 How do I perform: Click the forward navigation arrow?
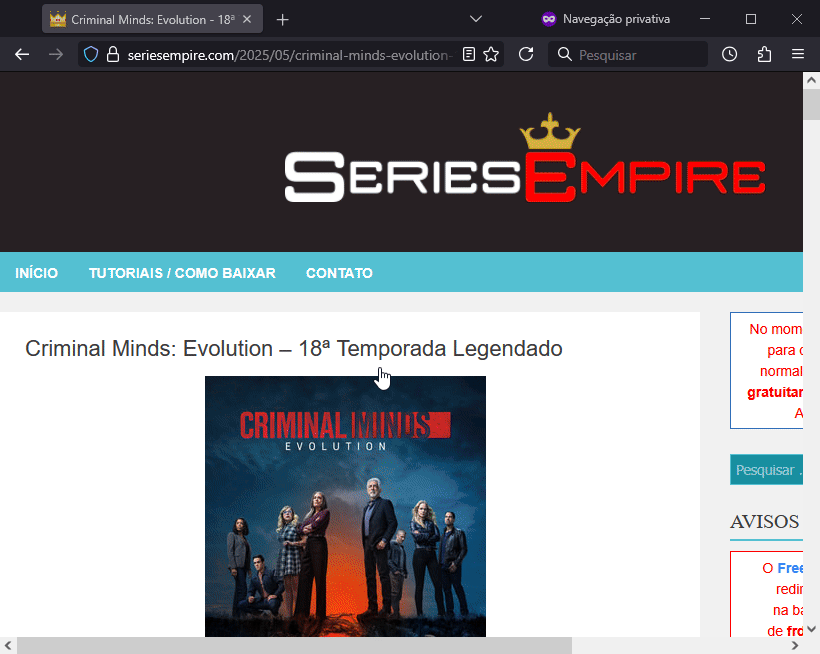point(55,54)
